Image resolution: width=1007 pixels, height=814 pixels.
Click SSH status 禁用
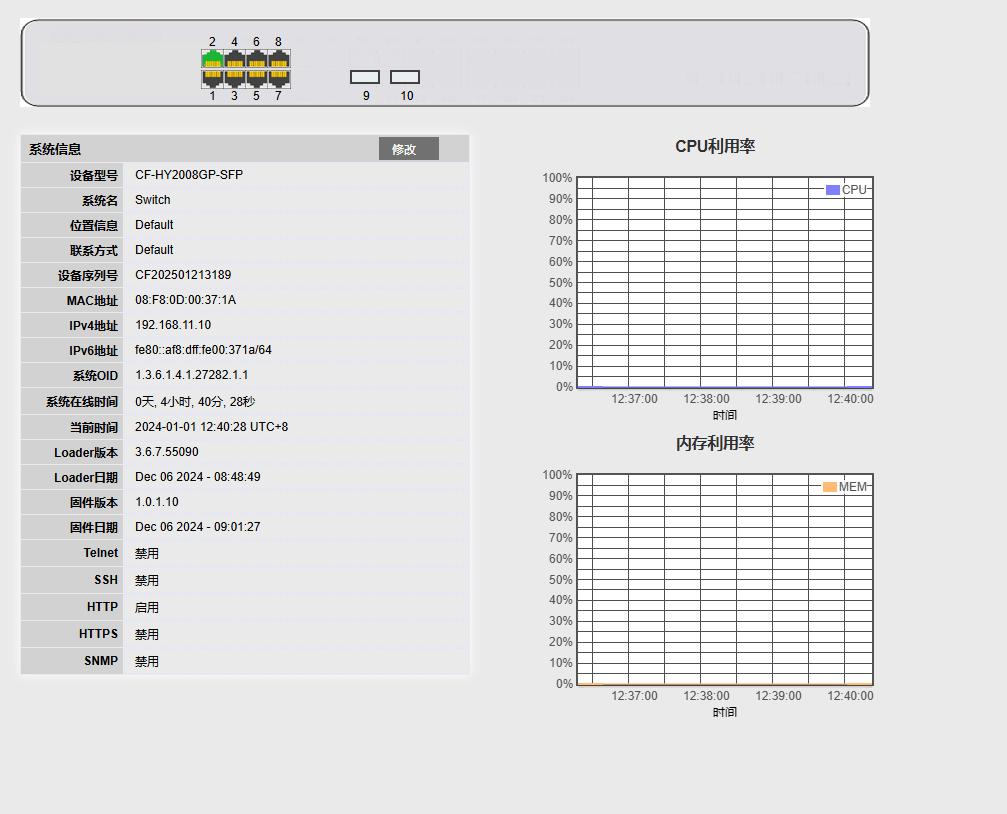click(146, 580)
